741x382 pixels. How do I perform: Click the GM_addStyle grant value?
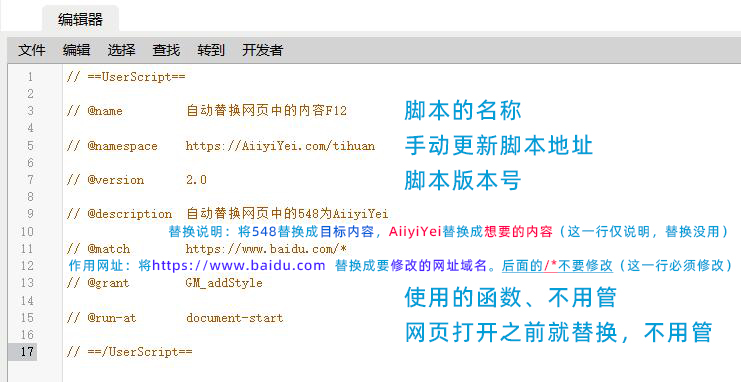[x=224, y=283]
